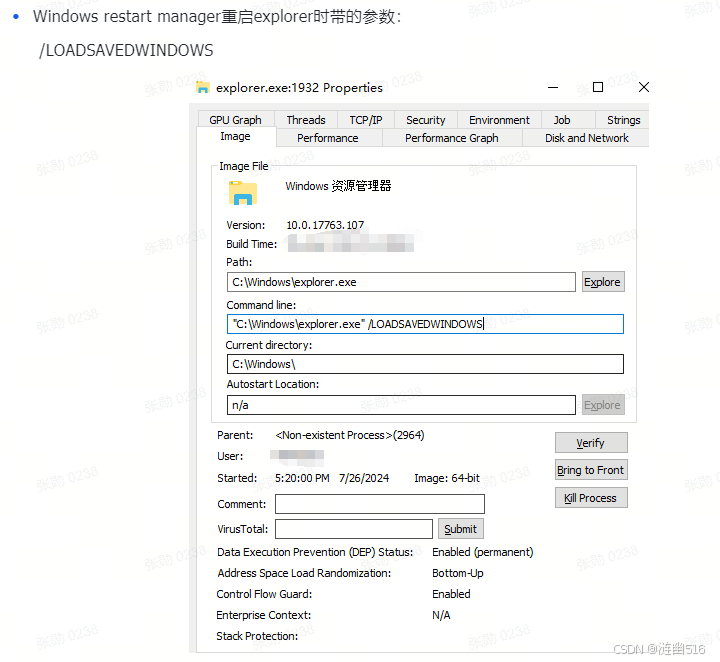
Task: Click the explorer folder icon in title bar
Action: click(x=202, y=87)
